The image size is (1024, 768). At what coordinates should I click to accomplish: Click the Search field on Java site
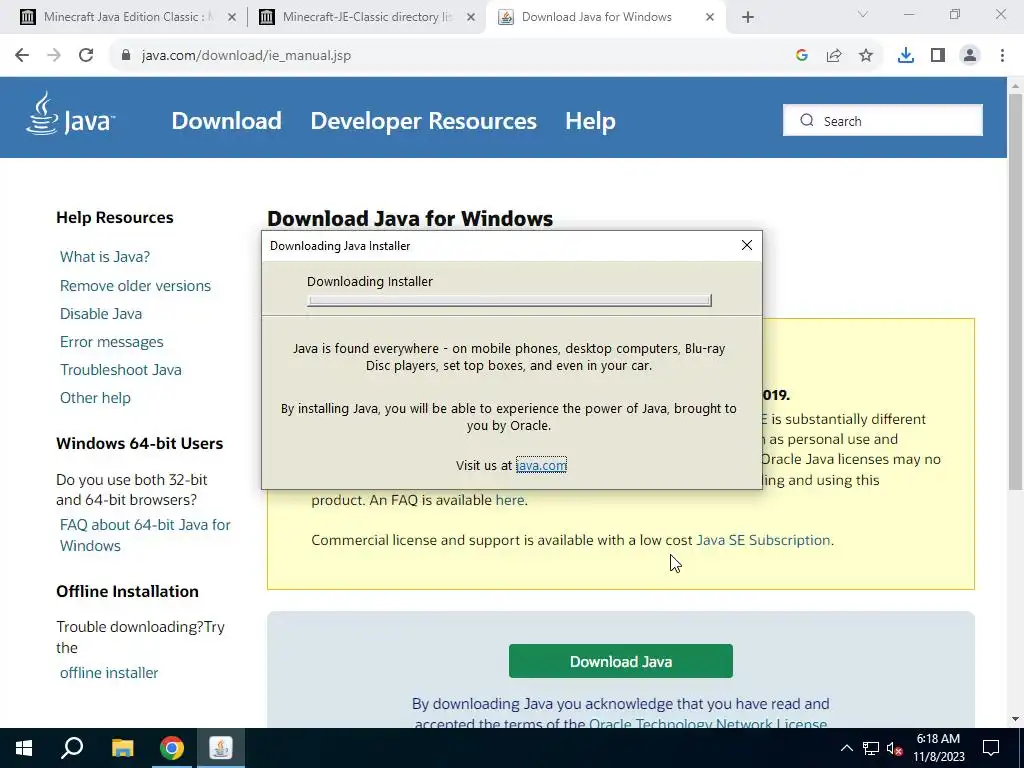tap(882, 120)
